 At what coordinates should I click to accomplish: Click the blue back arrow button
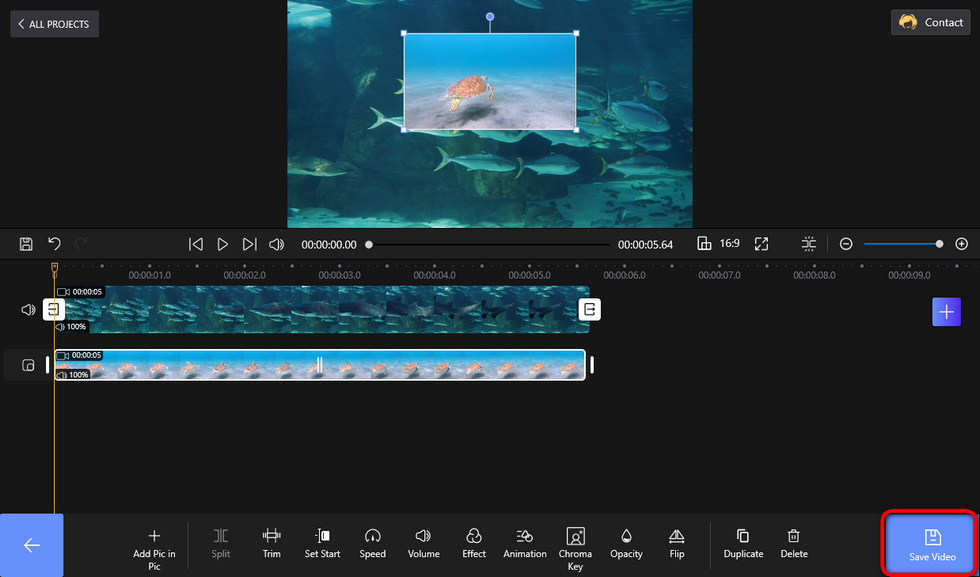click(31, 545)
